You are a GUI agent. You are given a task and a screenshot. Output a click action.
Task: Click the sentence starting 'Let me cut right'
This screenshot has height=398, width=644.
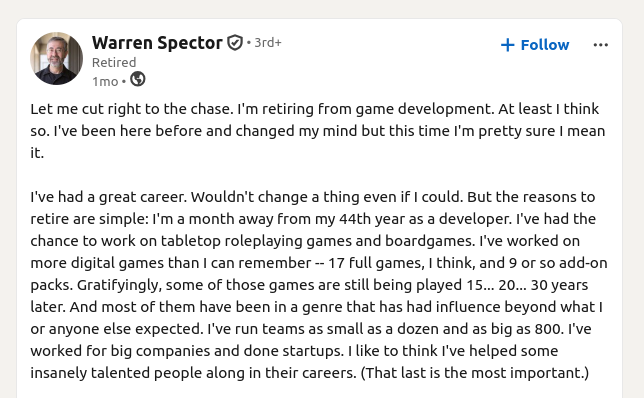pos(132,109)
